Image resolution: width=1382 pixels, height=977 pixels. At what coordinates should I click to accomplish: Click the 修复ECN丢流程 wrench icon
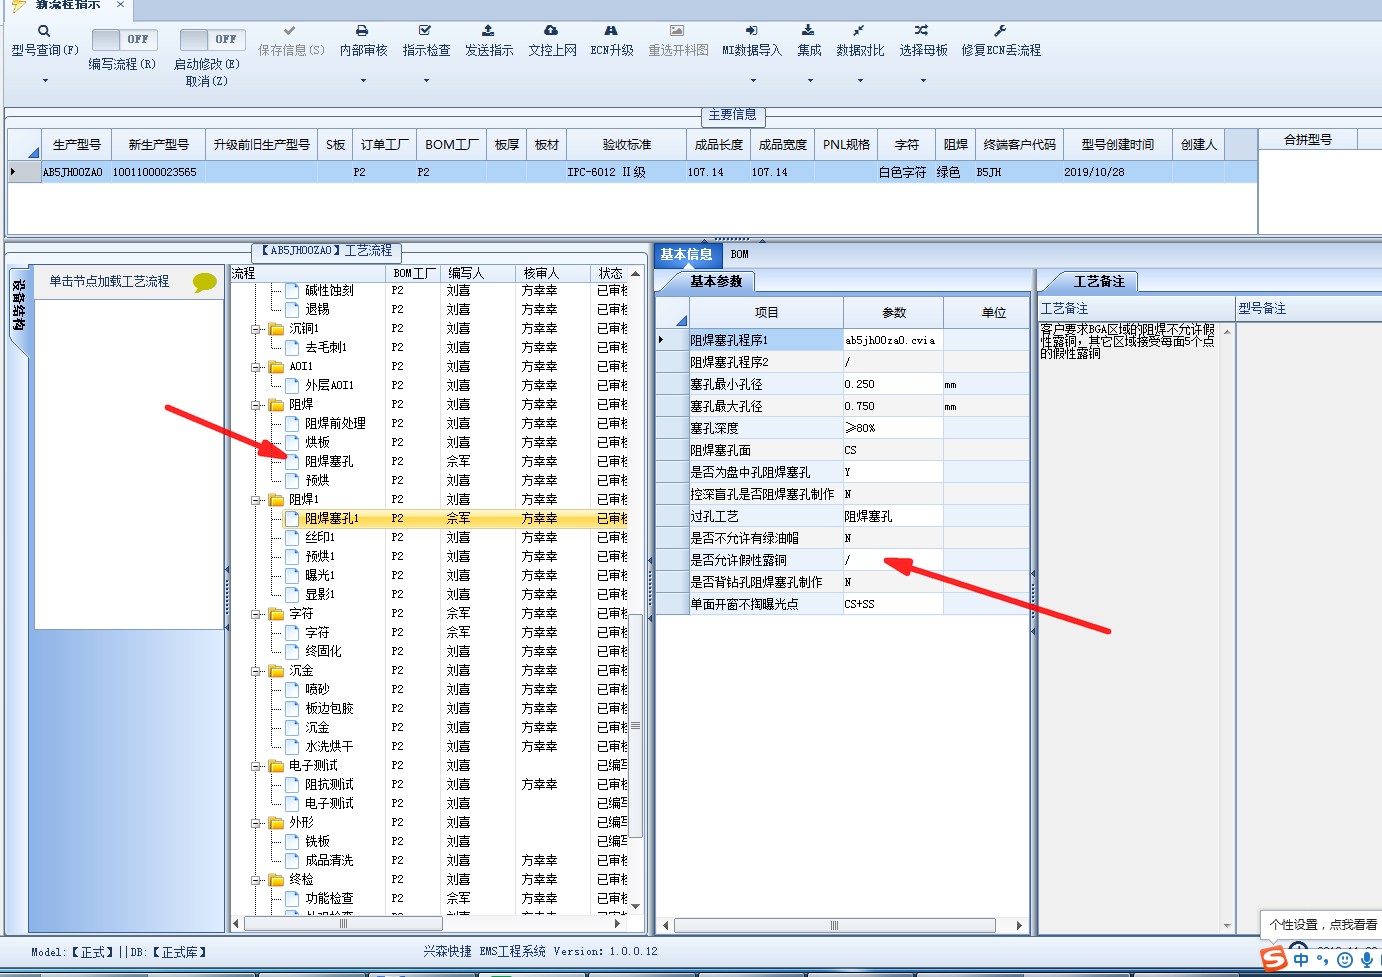[x=1000, y=31]
